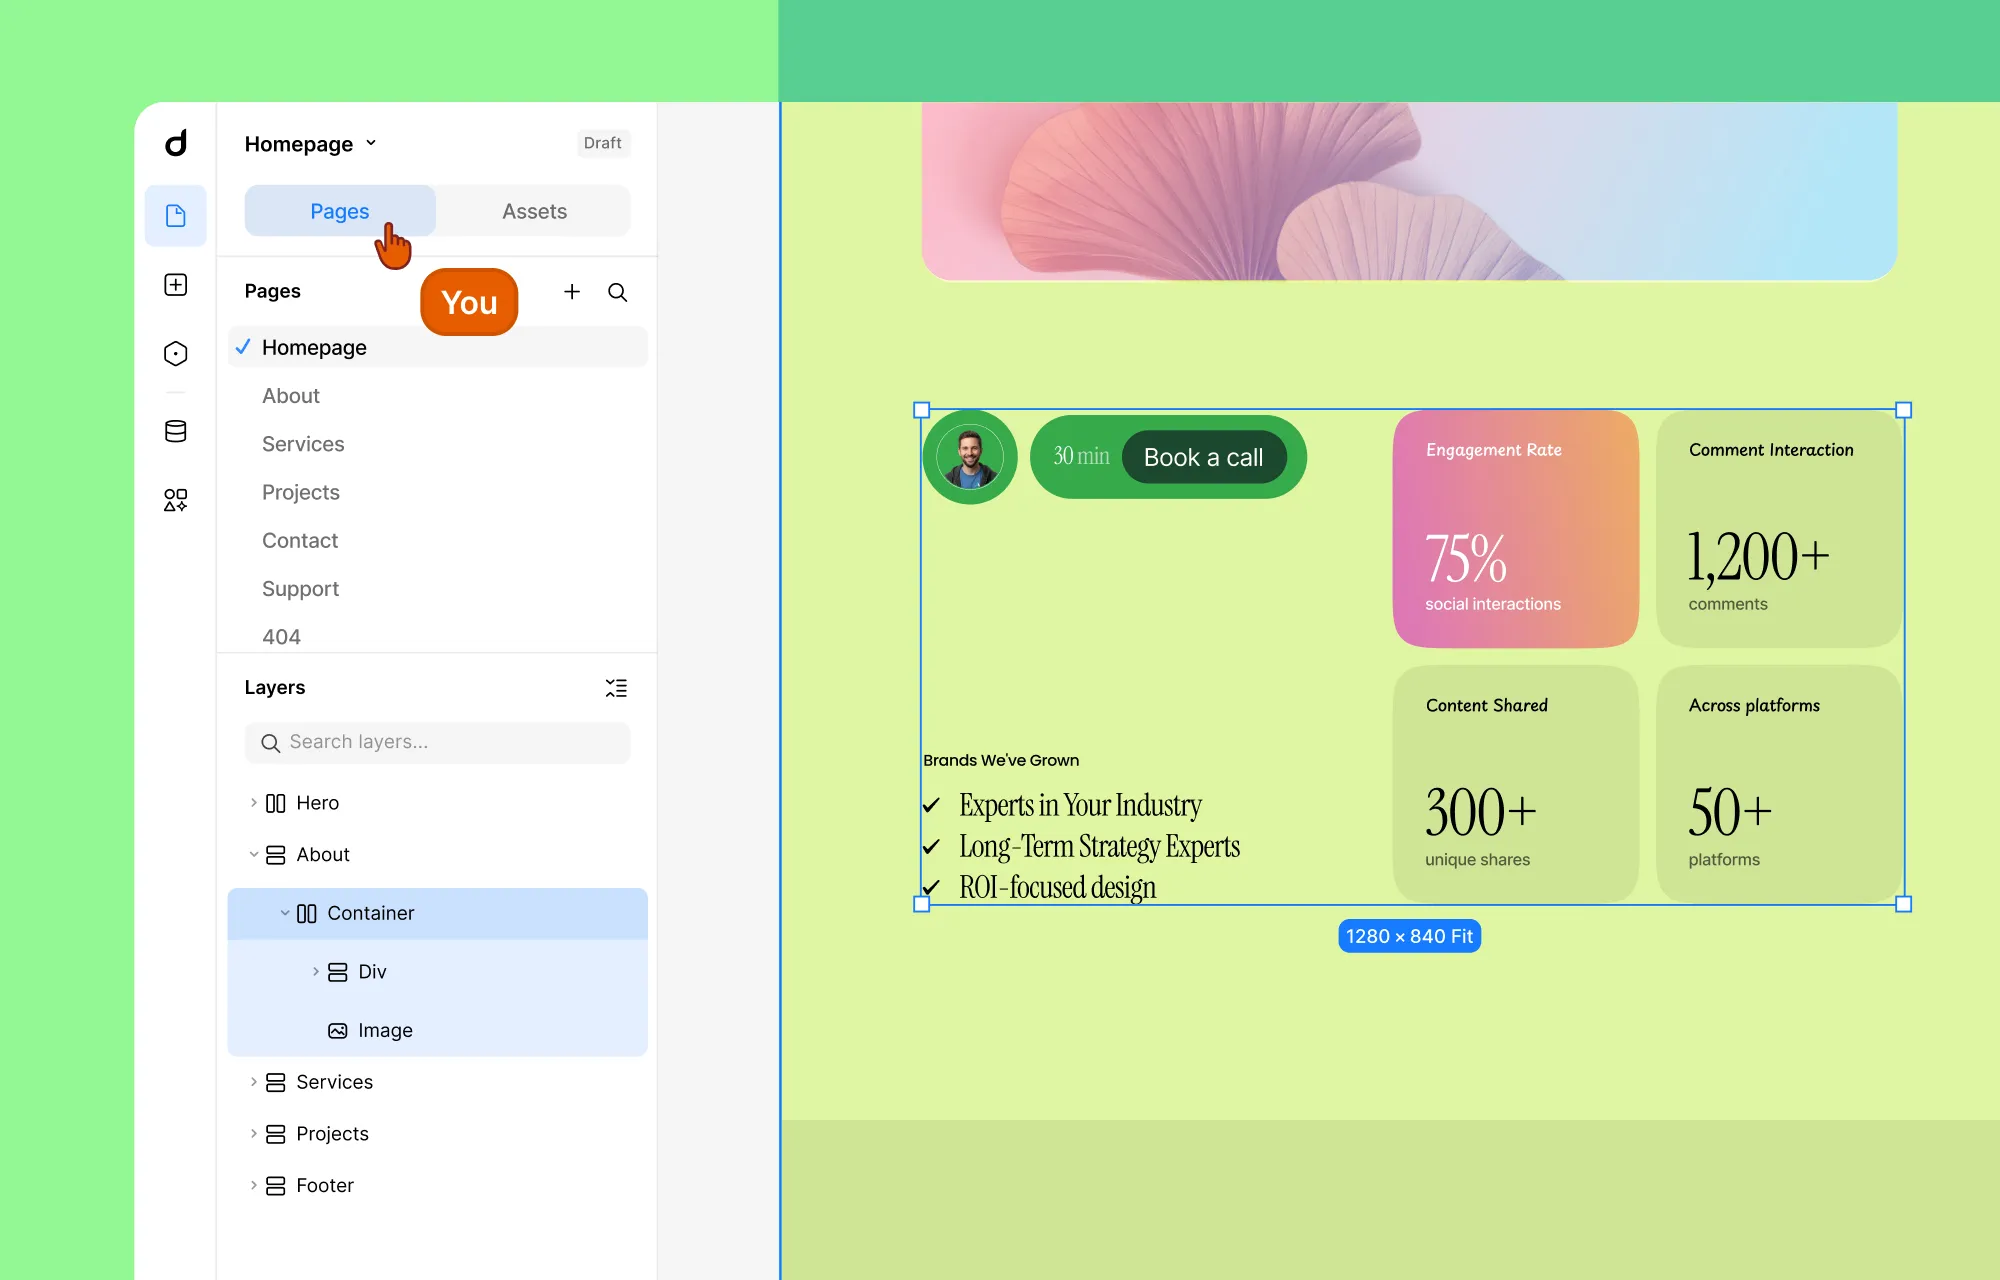Click the Book a call button
The image size is (2000, 1280).
(x=1204, y=457)
